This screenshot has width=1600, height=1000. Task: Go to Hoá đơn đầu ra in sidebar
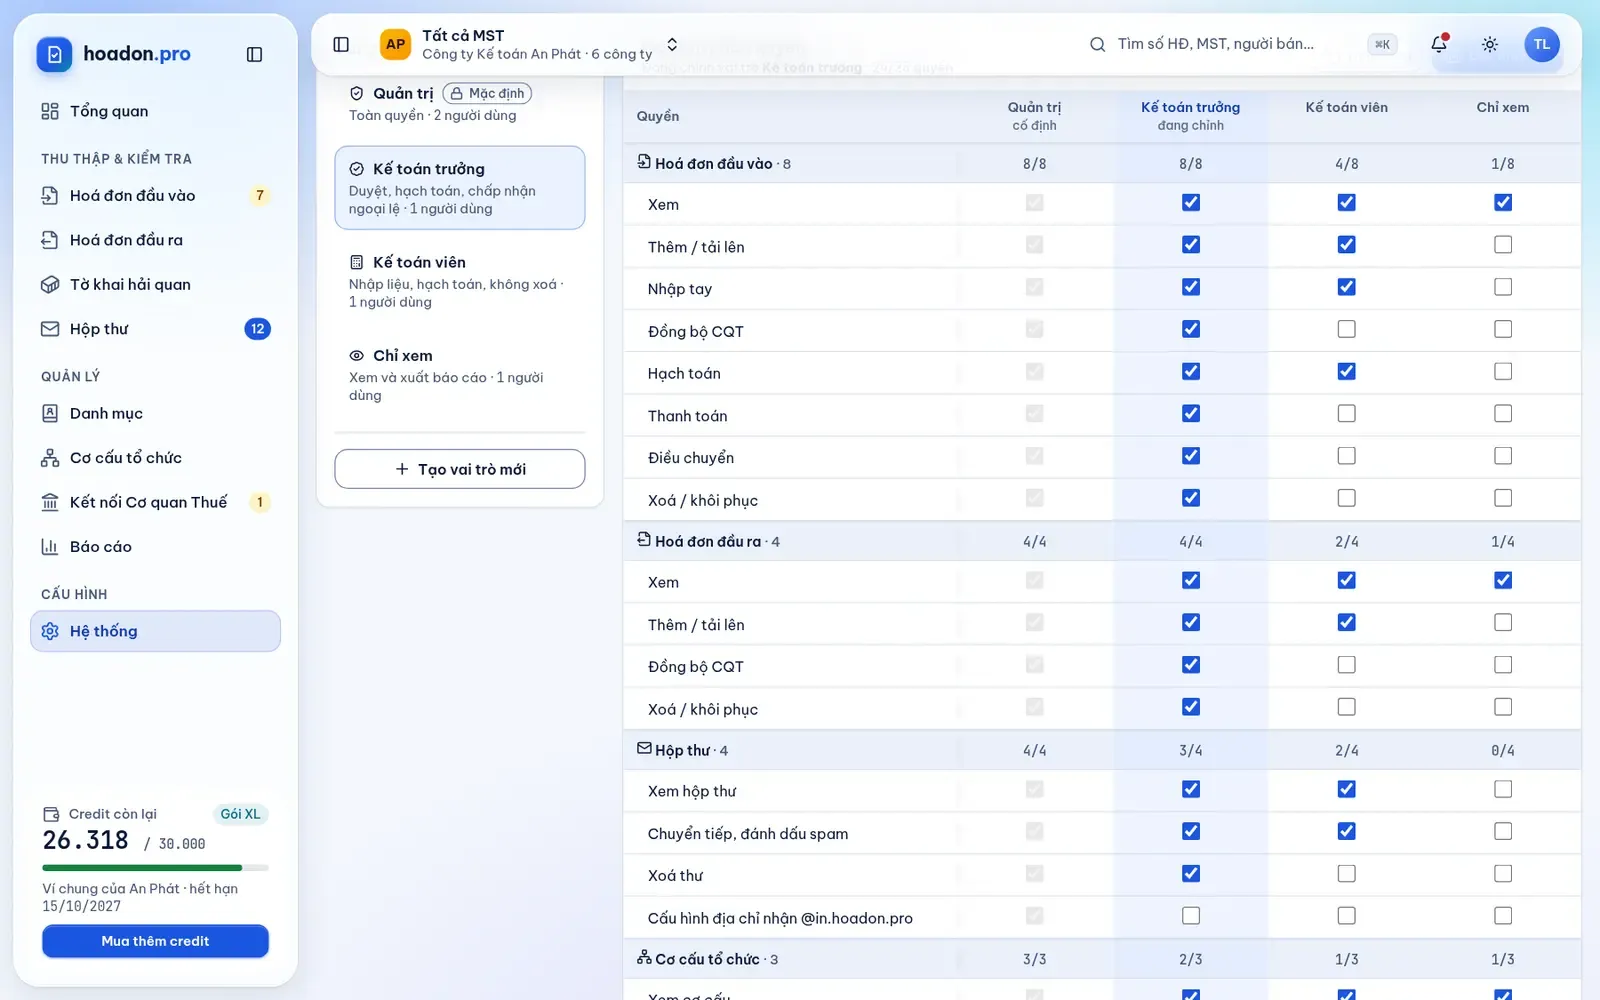pyautogui.click(x=155, y=240)
